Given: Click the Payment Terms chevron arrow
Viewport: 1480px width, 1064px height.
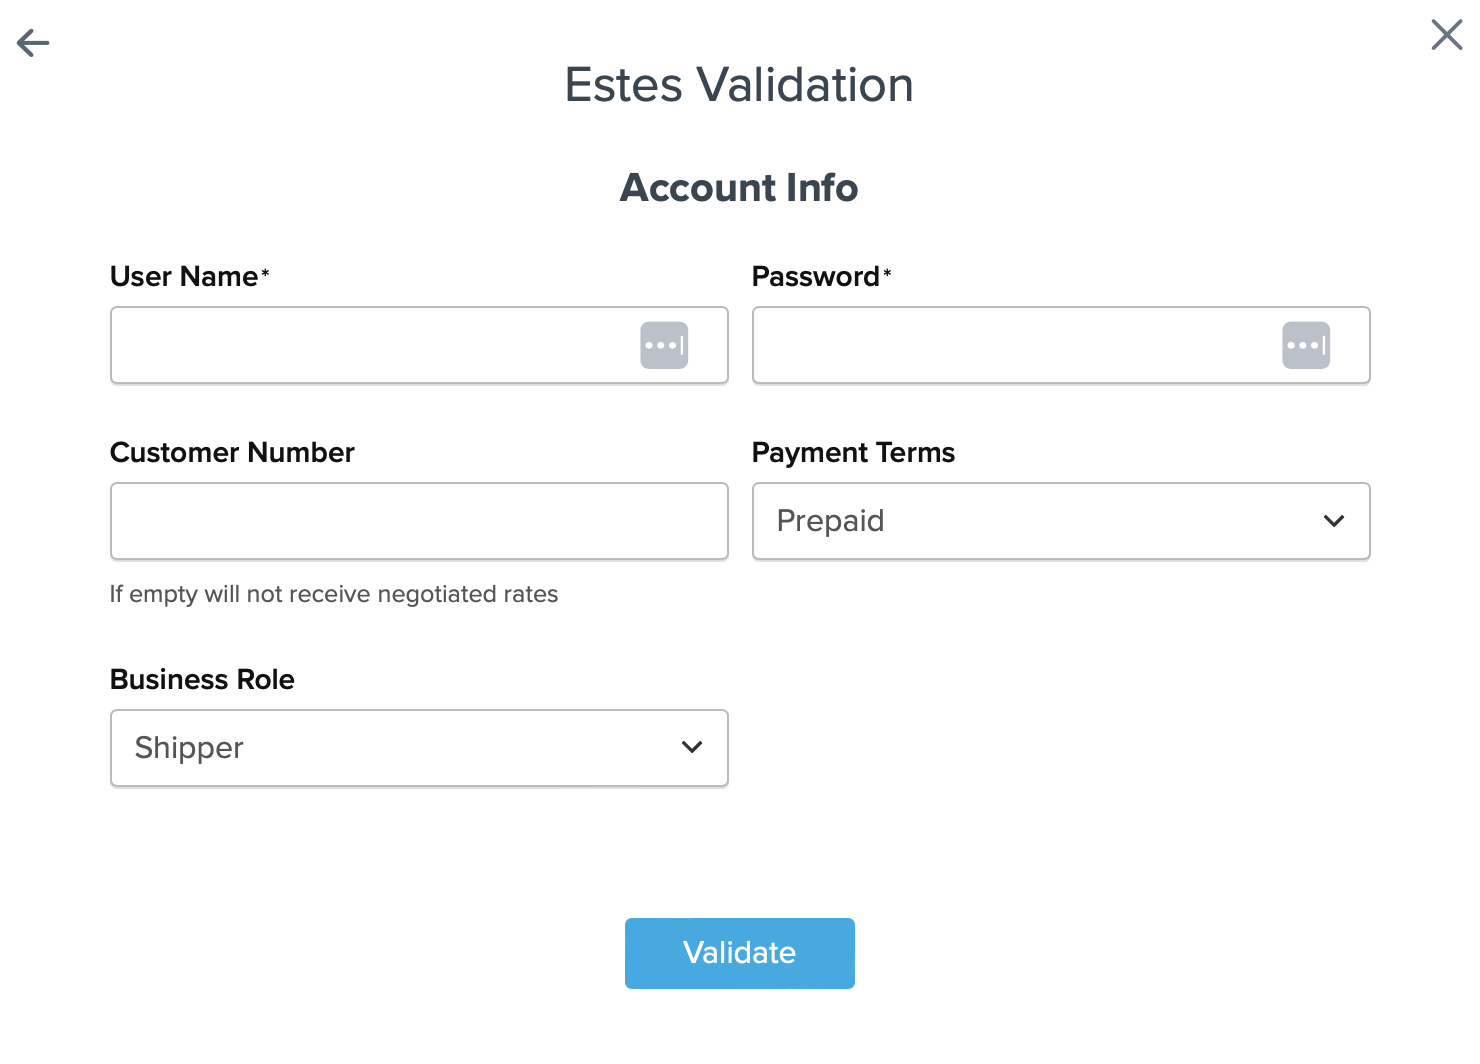Looking at the screenshot, I should pos(1334,521).
